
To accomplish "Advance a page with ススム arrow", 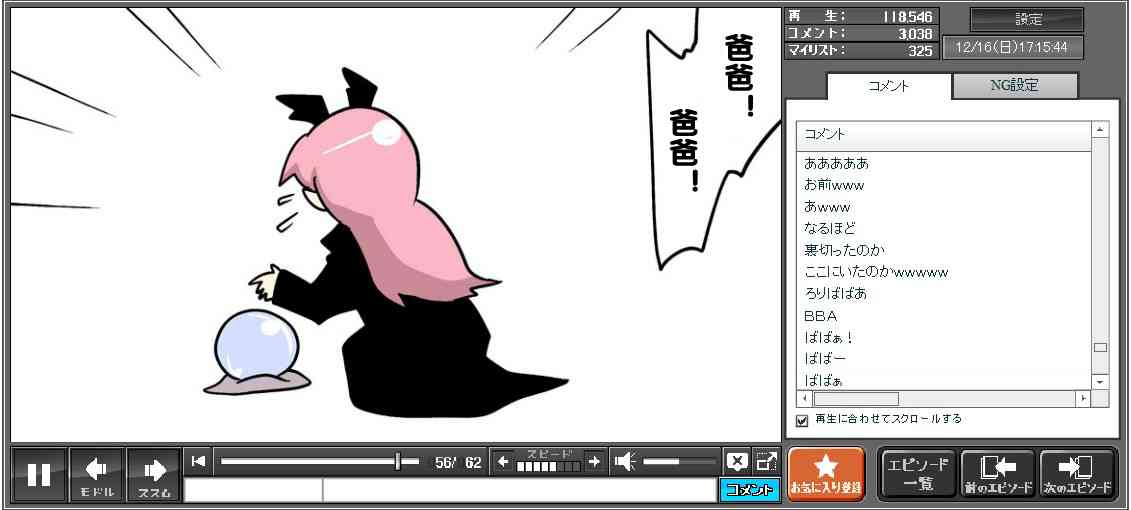I will coord(154,474).
